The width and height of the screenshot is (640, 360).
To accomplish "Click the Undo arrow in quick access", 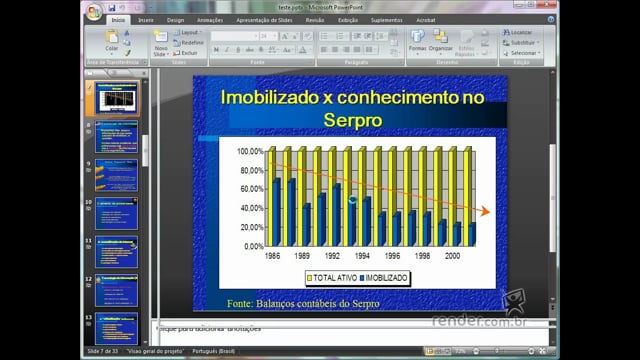I will click(x=122, y=8).
